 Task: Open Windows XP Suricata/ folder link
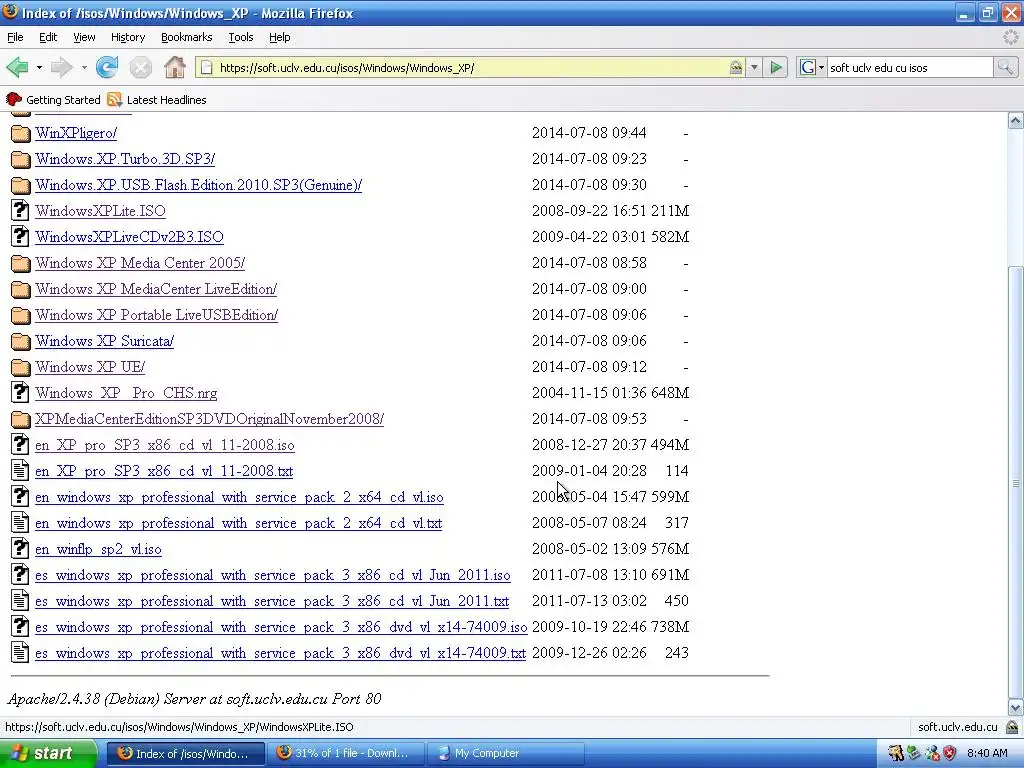[x=104, y=341]
